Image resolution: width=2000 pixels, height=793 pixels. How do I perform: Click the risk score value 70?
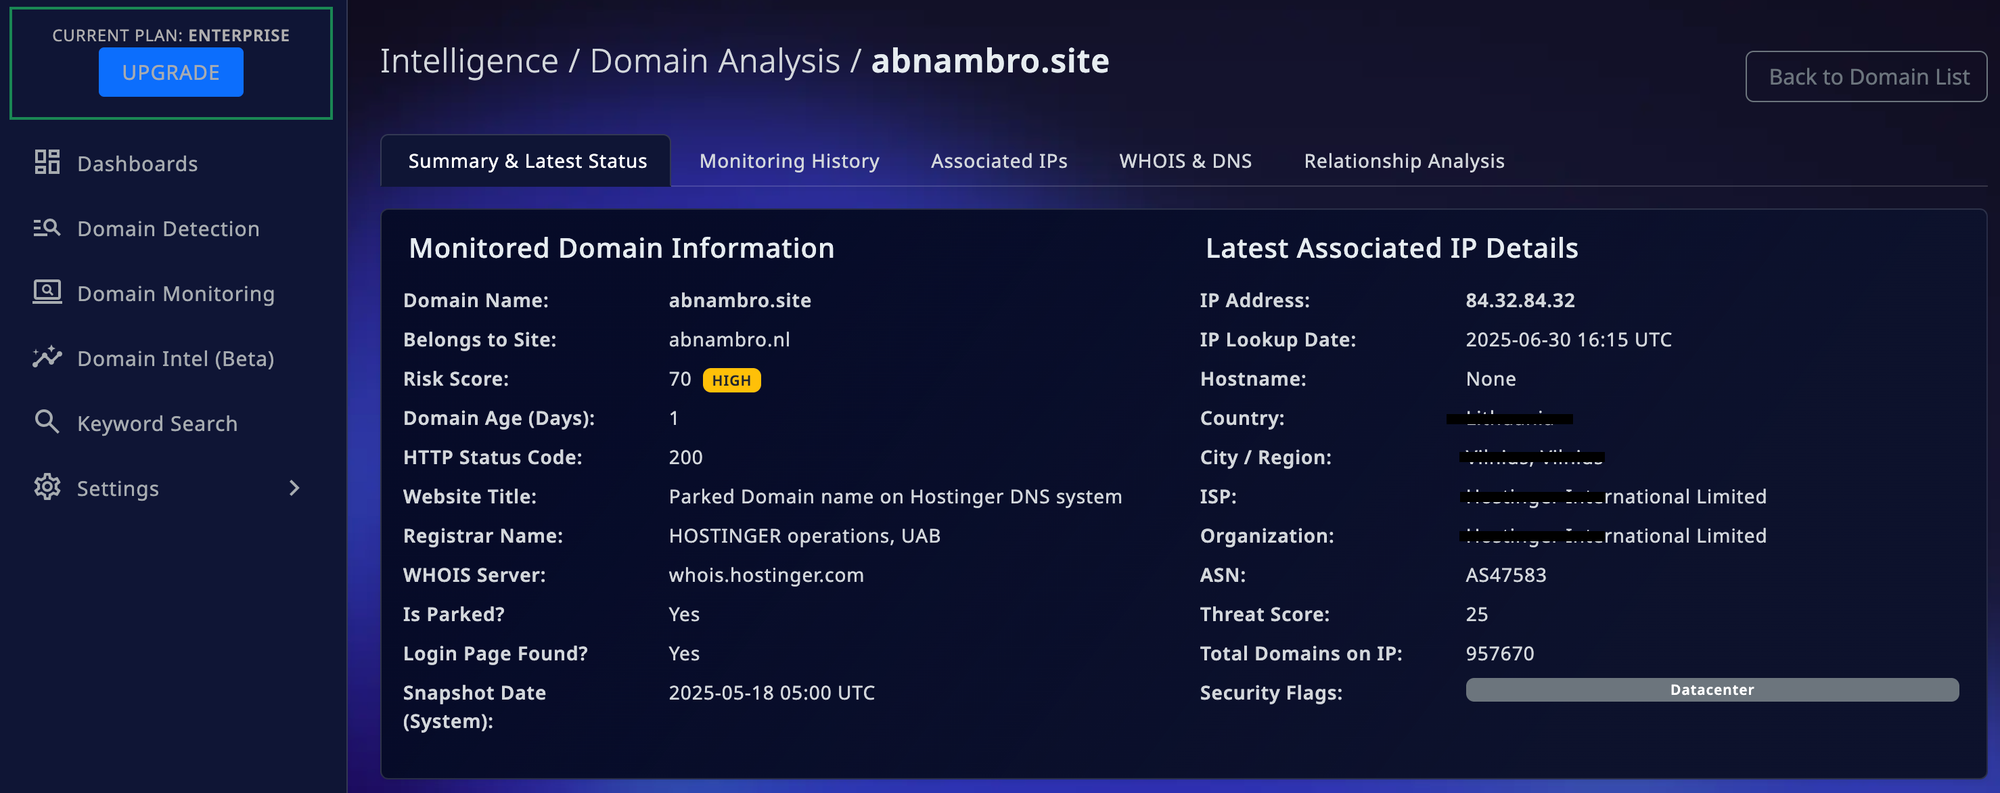[680, 379]
